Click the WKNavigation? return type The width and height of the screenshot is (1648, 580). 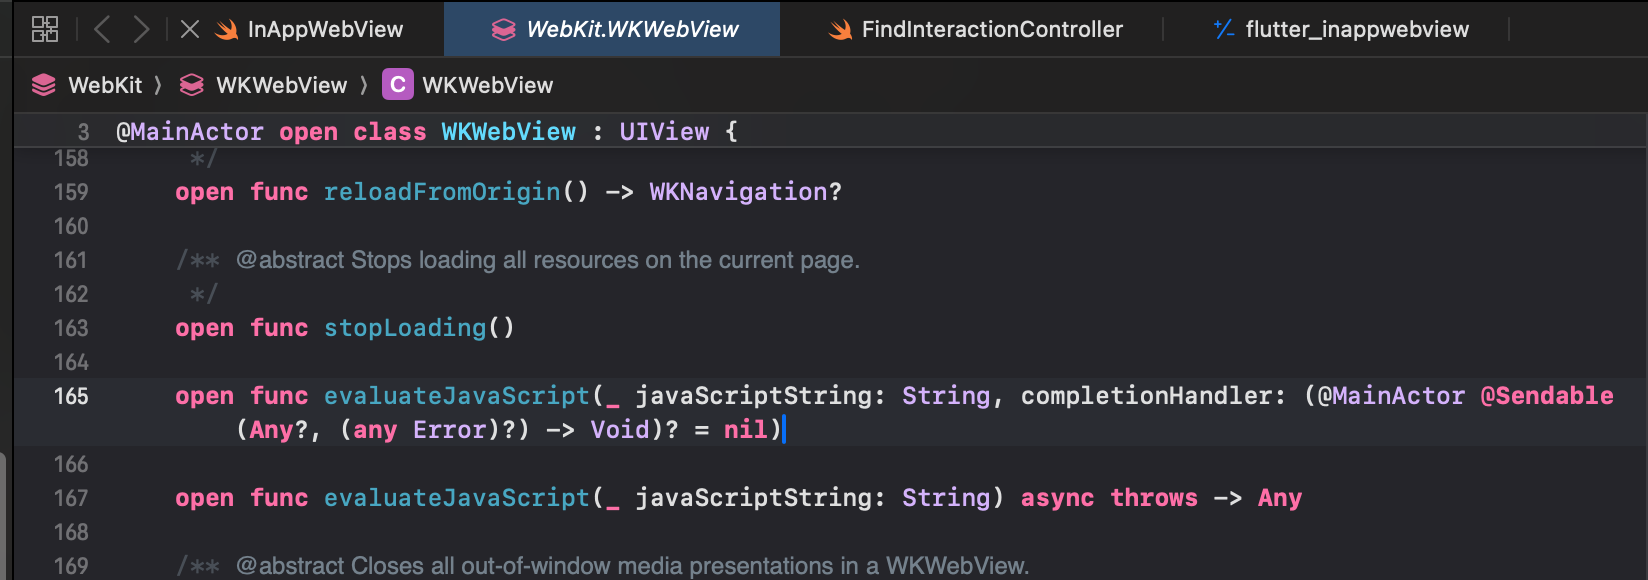[745, 192]
